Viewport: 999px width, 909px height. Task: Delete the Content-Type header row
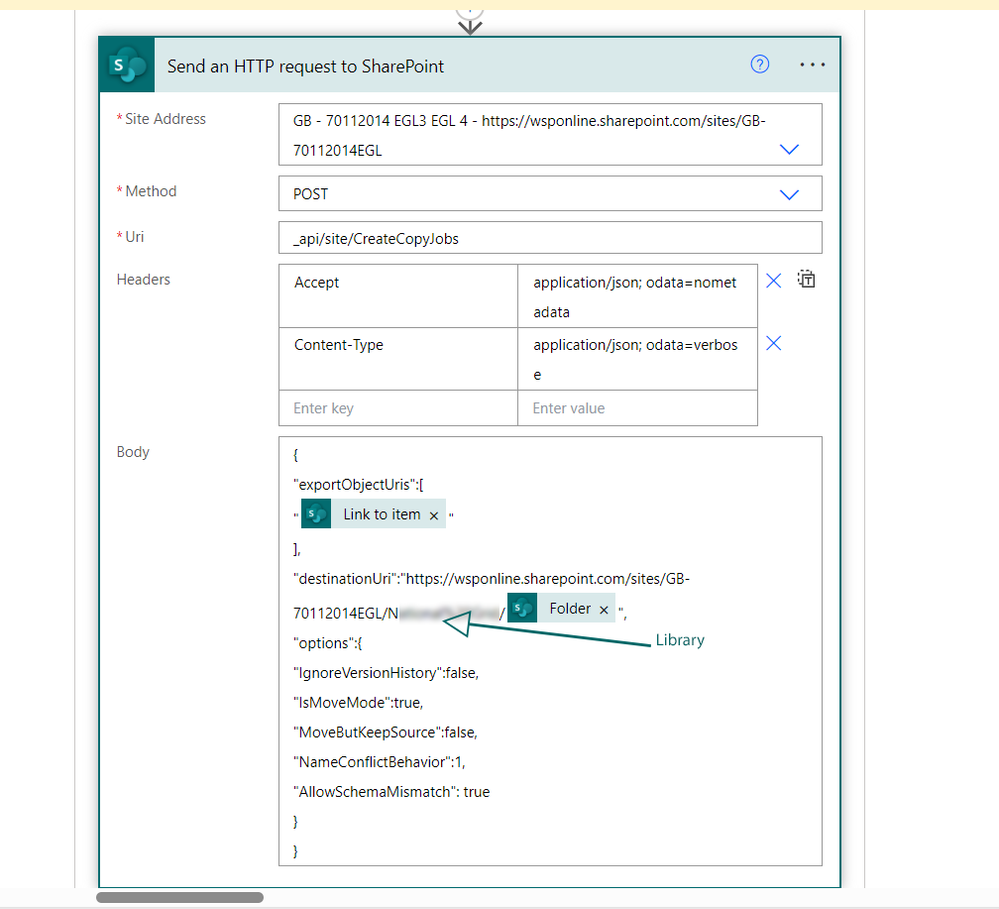(773, 343)
